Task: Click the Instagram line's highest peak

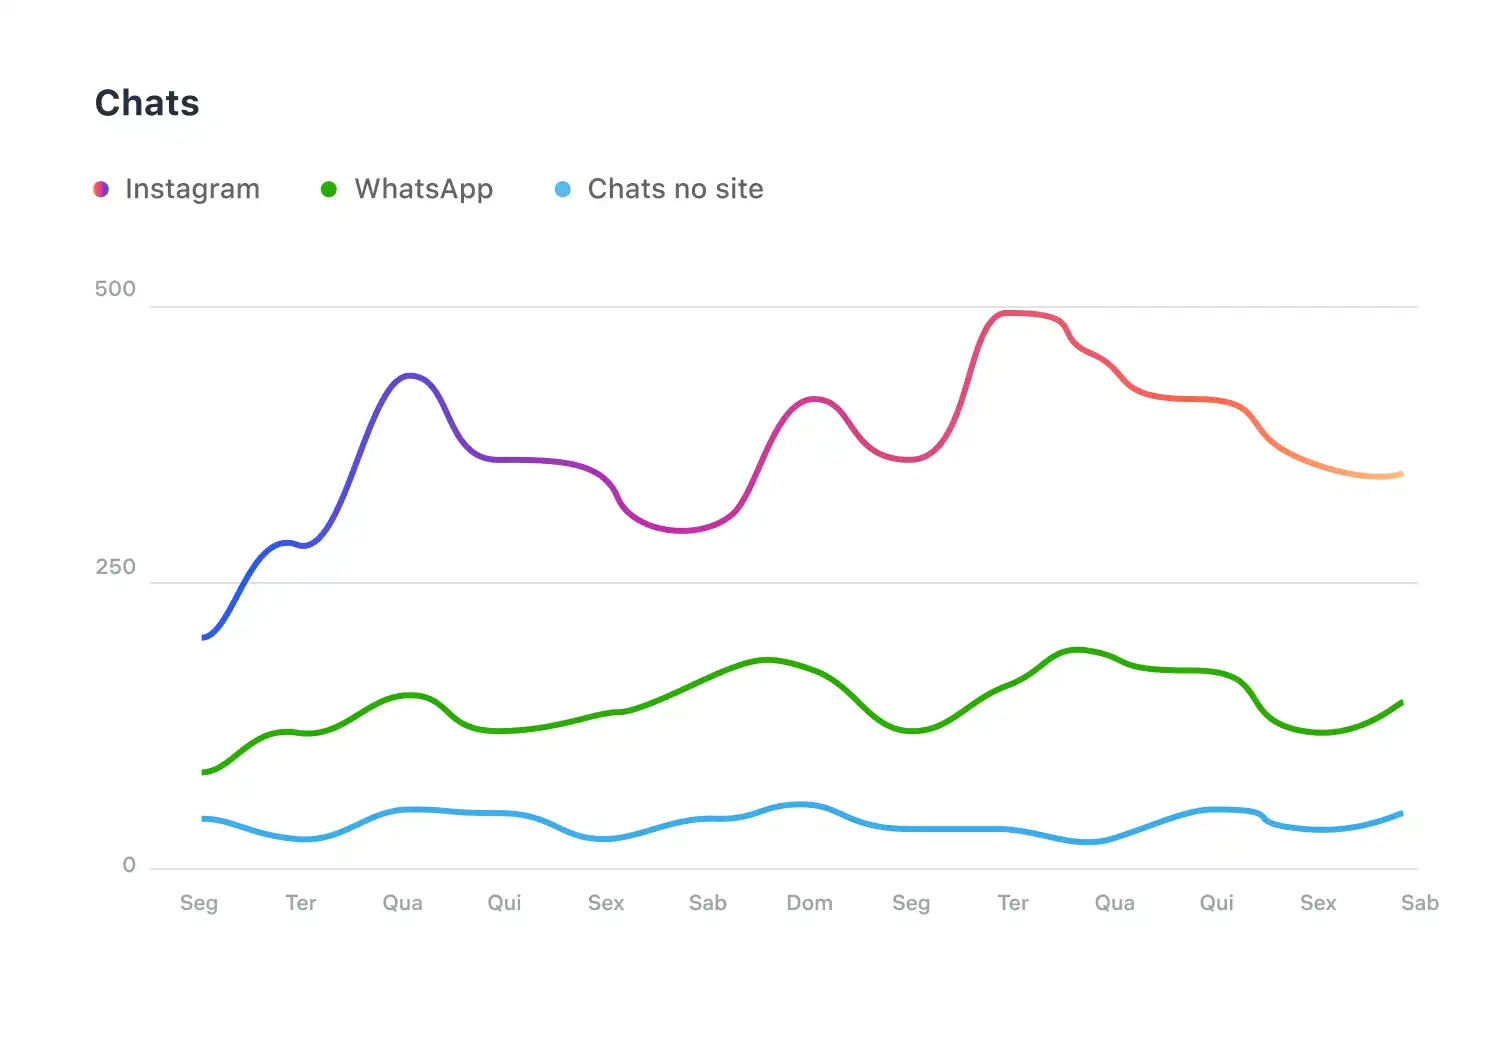Action: 1010,313
